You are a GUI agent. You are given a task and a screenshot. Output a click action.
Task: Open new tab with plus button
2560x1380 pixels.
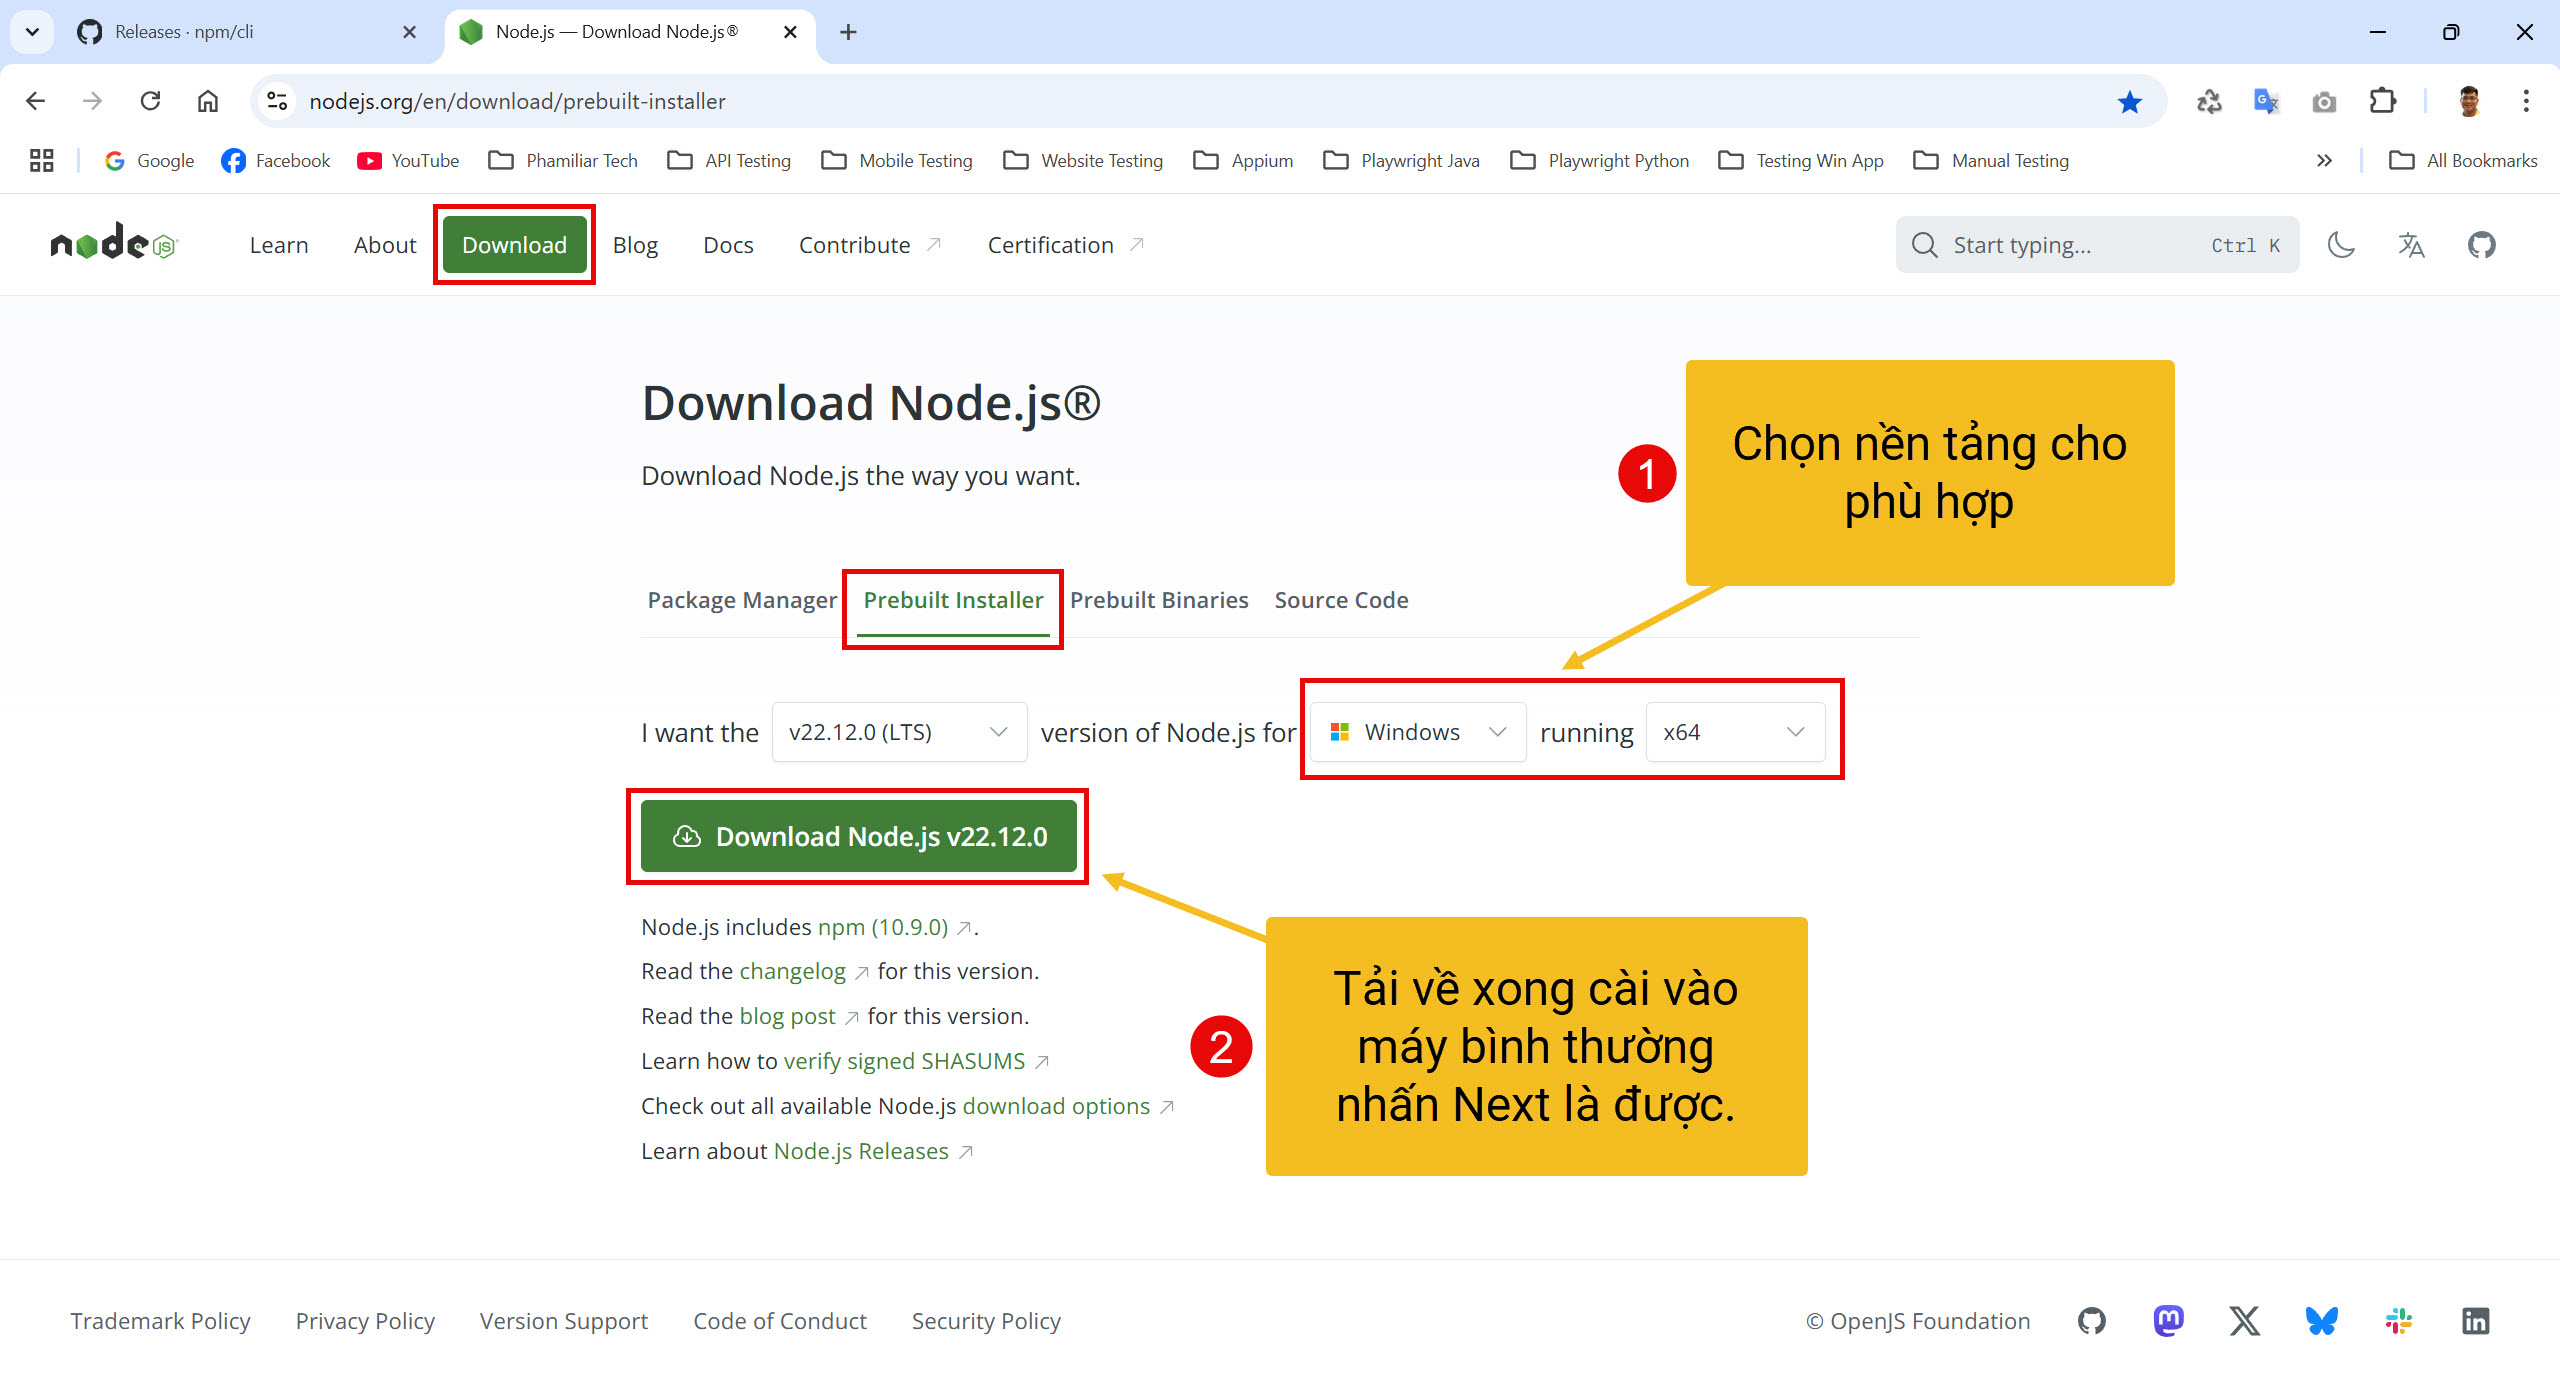(848, 32)
